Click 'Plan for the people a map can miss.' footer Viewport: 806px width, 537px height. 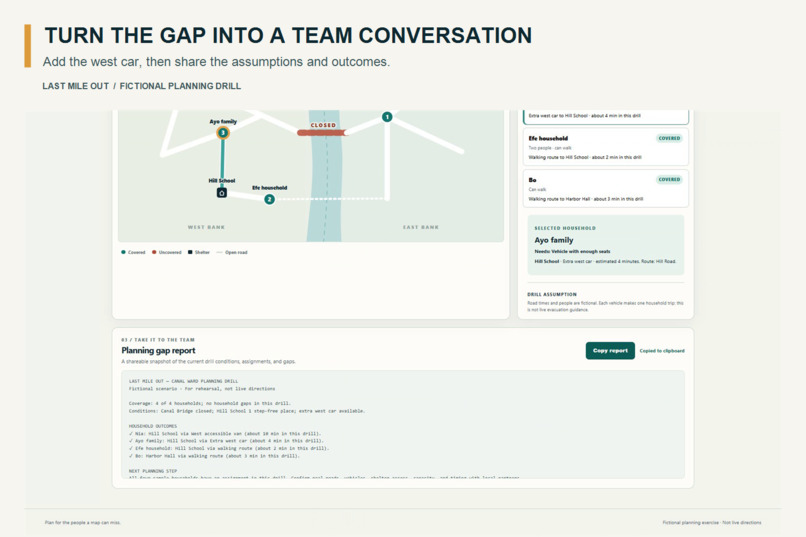point(83,523)
